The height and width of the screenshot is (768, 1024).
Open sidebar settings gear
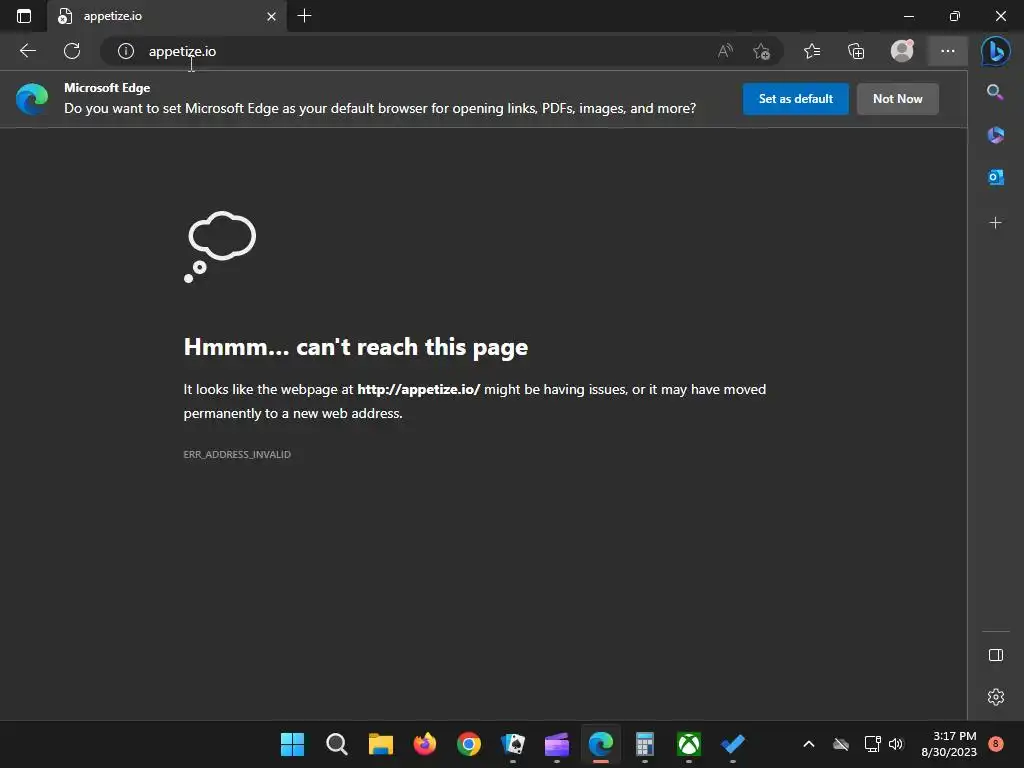pyautogui.click(x=995, y=697)
